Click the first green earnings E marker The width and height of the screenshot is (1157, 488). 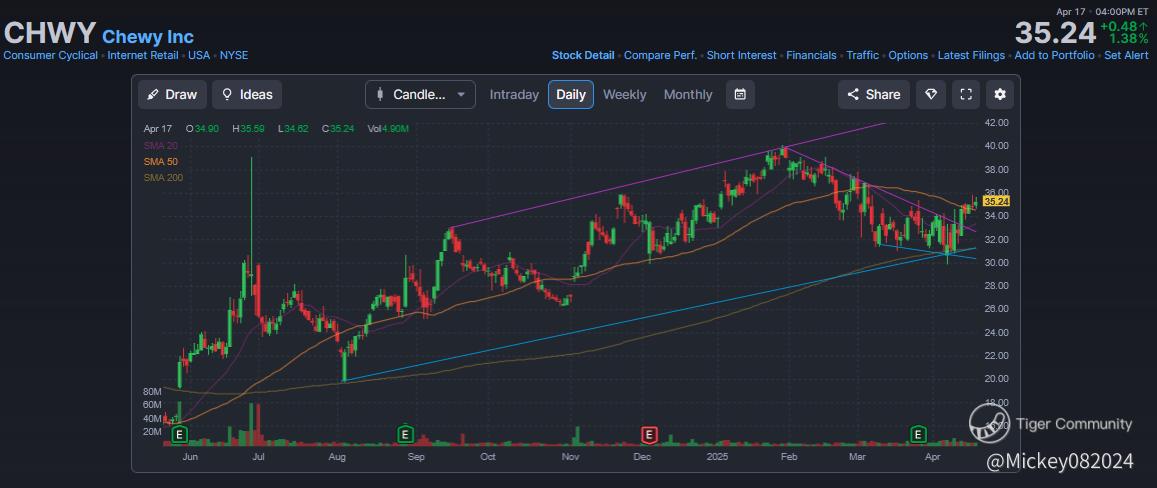click(x=180, y=434)
